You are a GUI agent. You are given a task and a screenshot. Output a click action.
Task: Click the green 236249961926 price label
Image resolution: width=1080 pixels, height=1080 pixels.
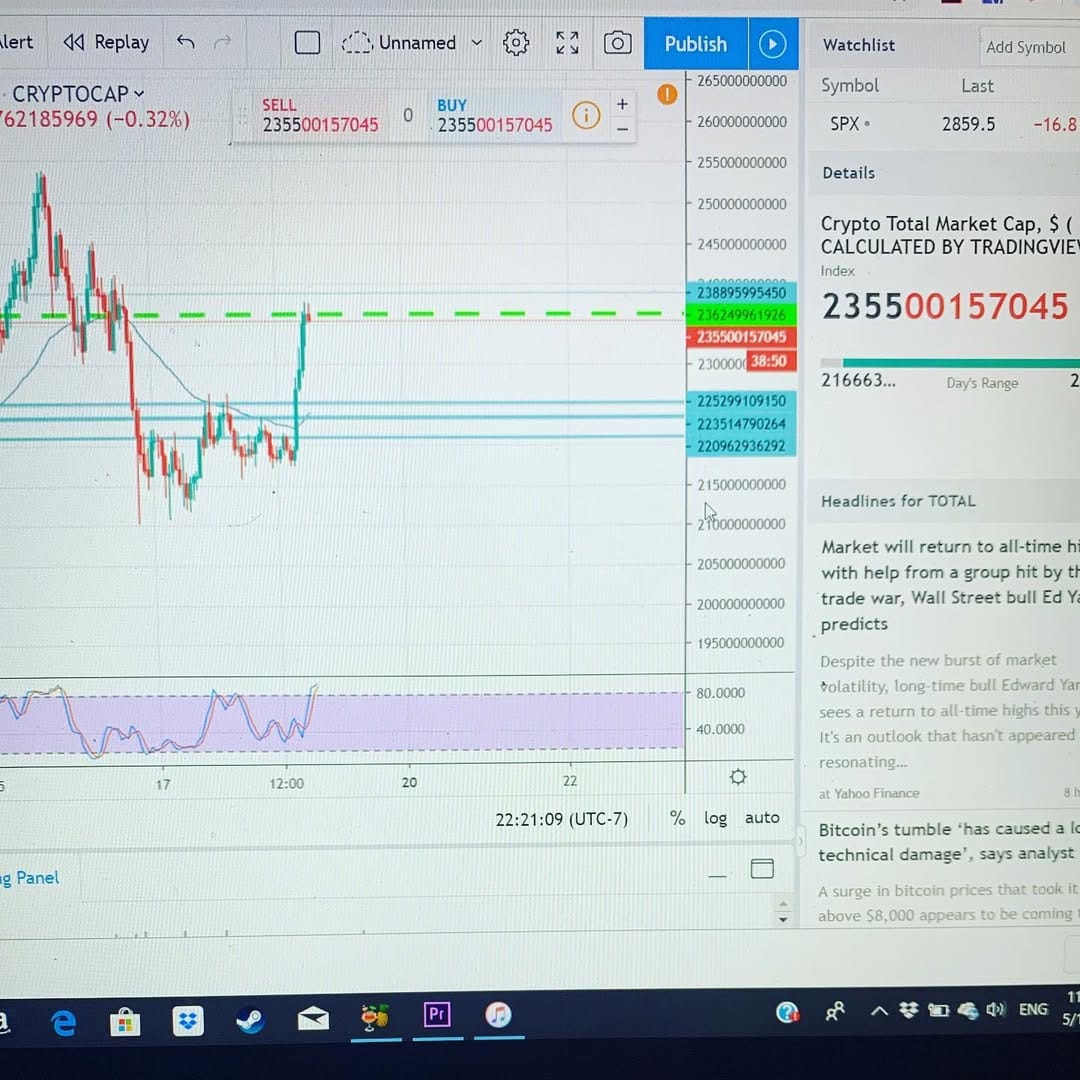741,315
